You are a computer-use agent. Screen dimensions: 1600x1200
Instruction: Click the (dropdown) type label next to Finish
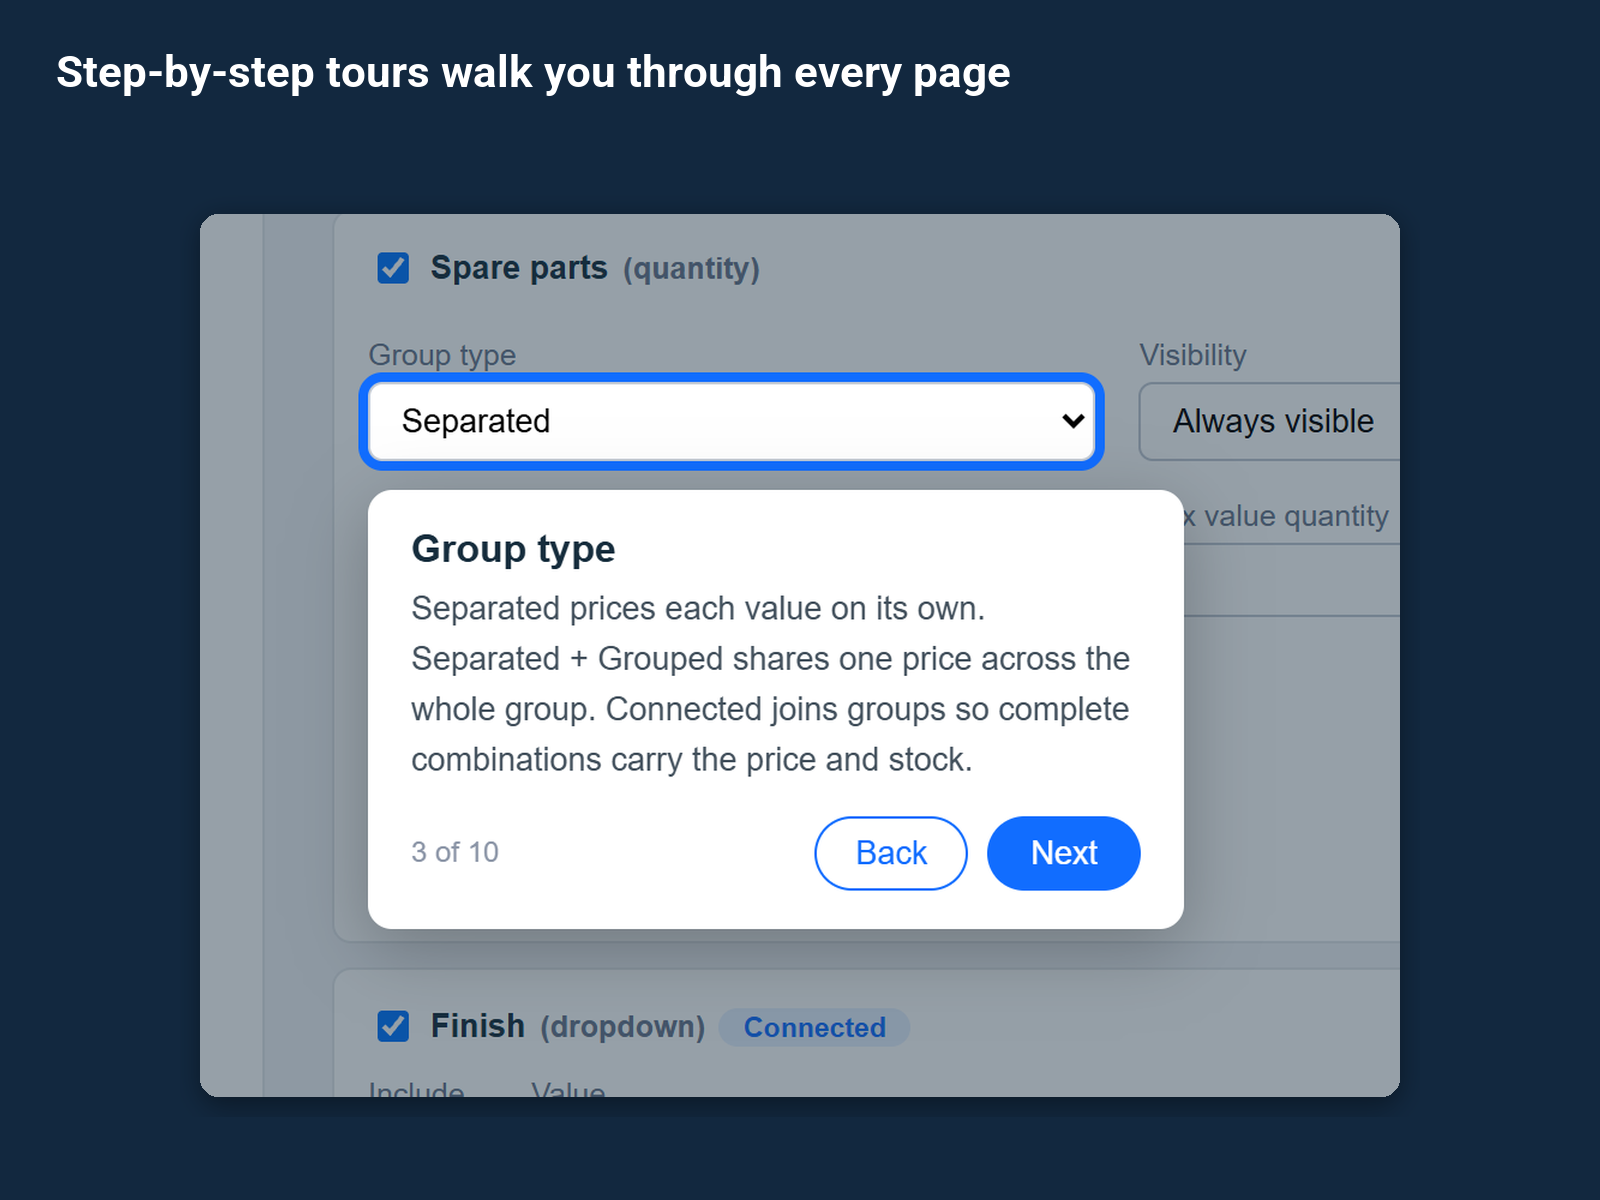(623, 1027)
